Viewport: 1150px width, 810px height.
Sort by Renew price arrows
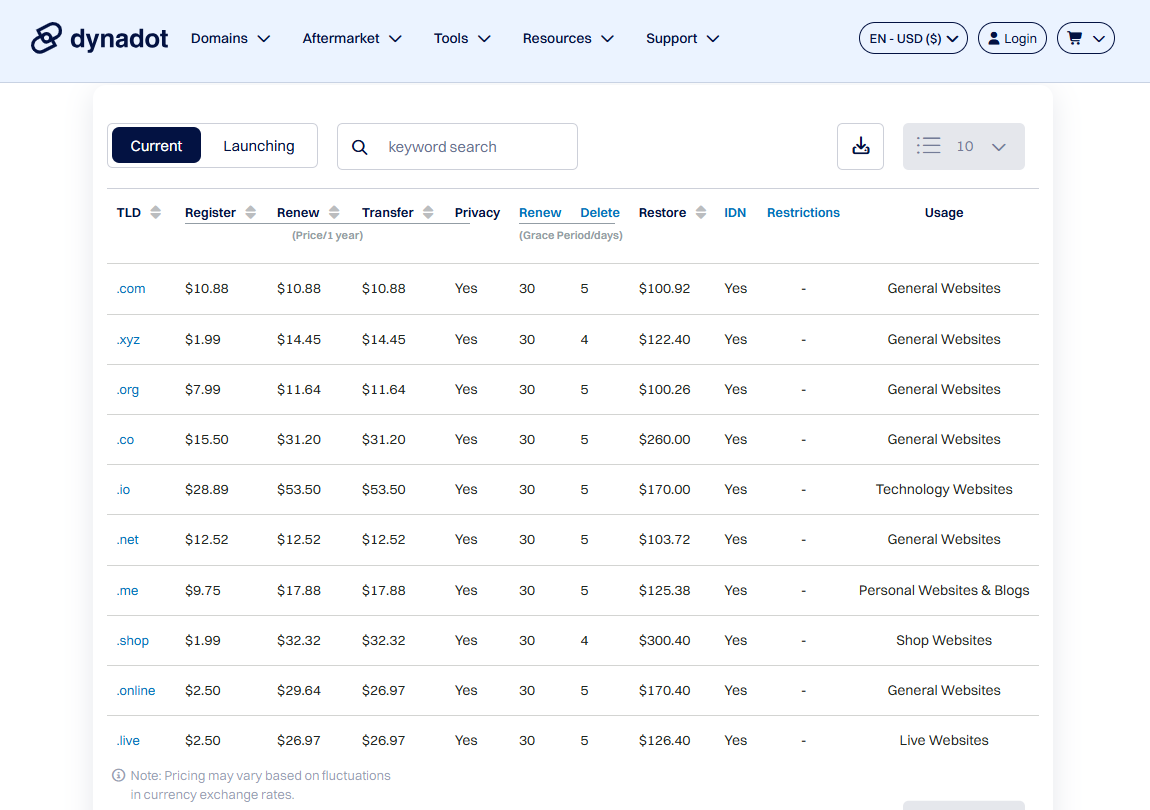coord(334,212)
